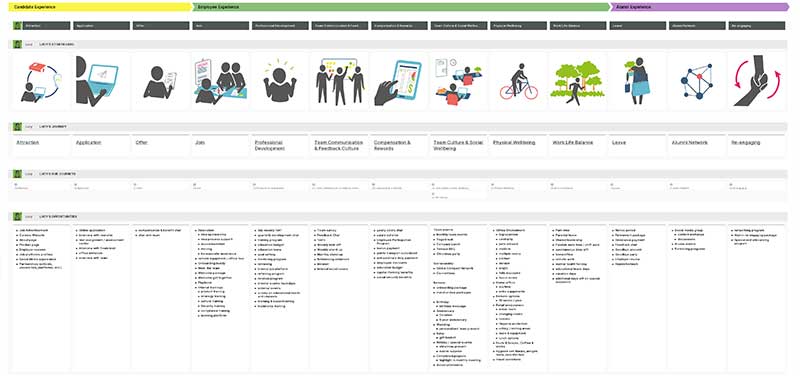This screenshot has height=376, width=800.
Task: Open the Compensation & Rewards journey link
Action: click(392, 145)
